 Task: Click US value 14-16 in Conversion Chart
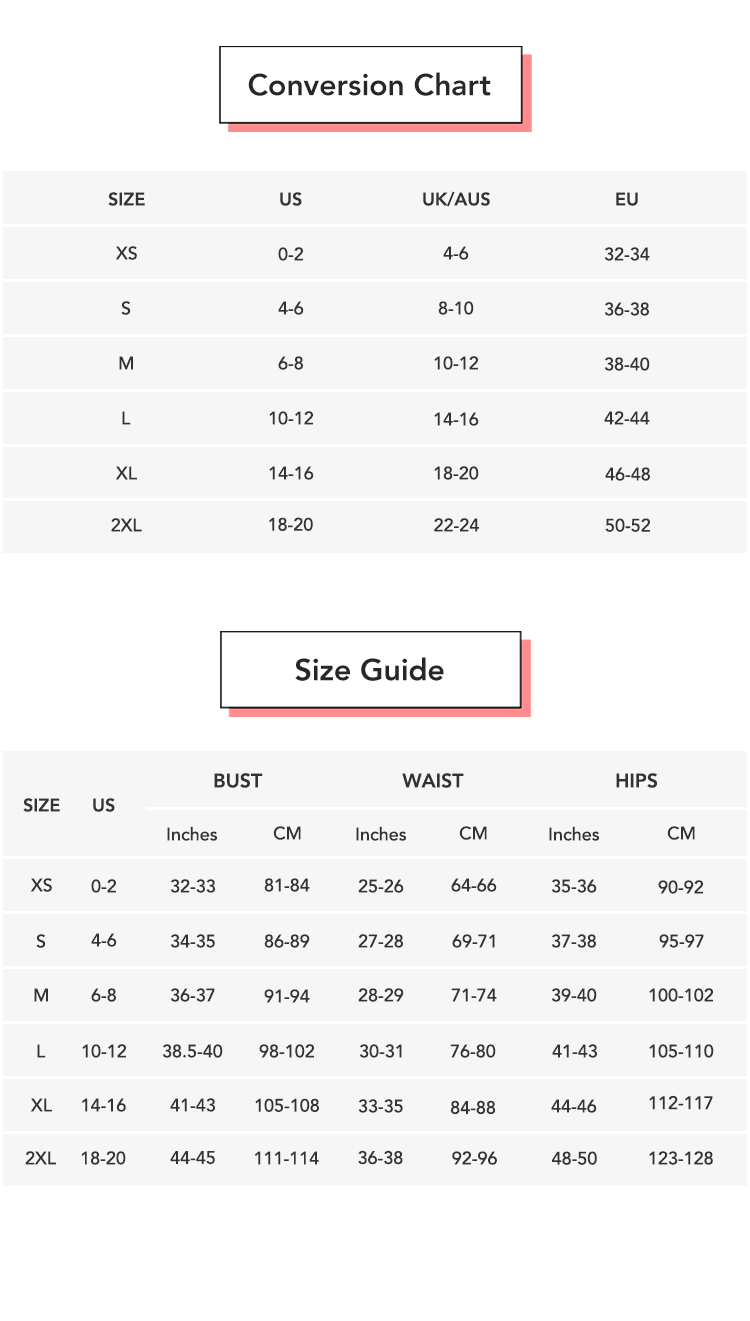[x=290, y=473]
